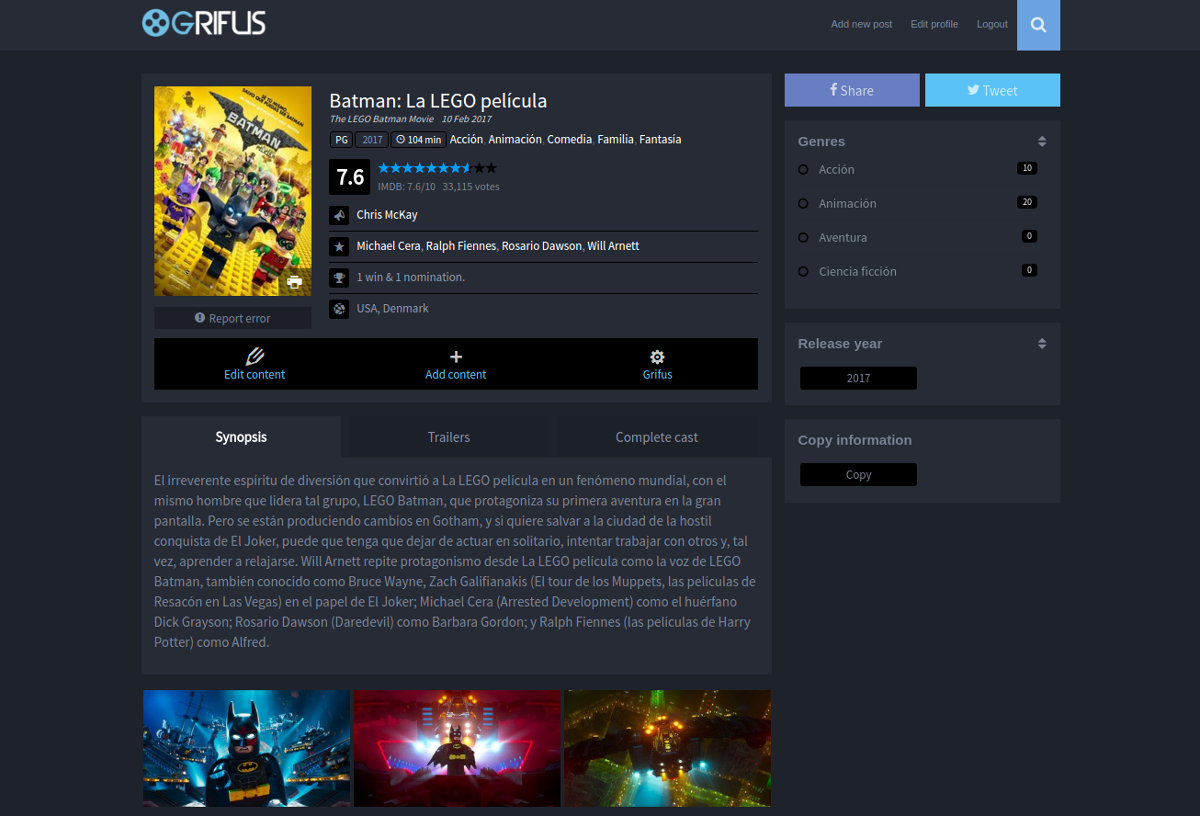Screen dimensions: 1200x816
Task: Open Edit profile in header
Action: [x=934, y=24]
